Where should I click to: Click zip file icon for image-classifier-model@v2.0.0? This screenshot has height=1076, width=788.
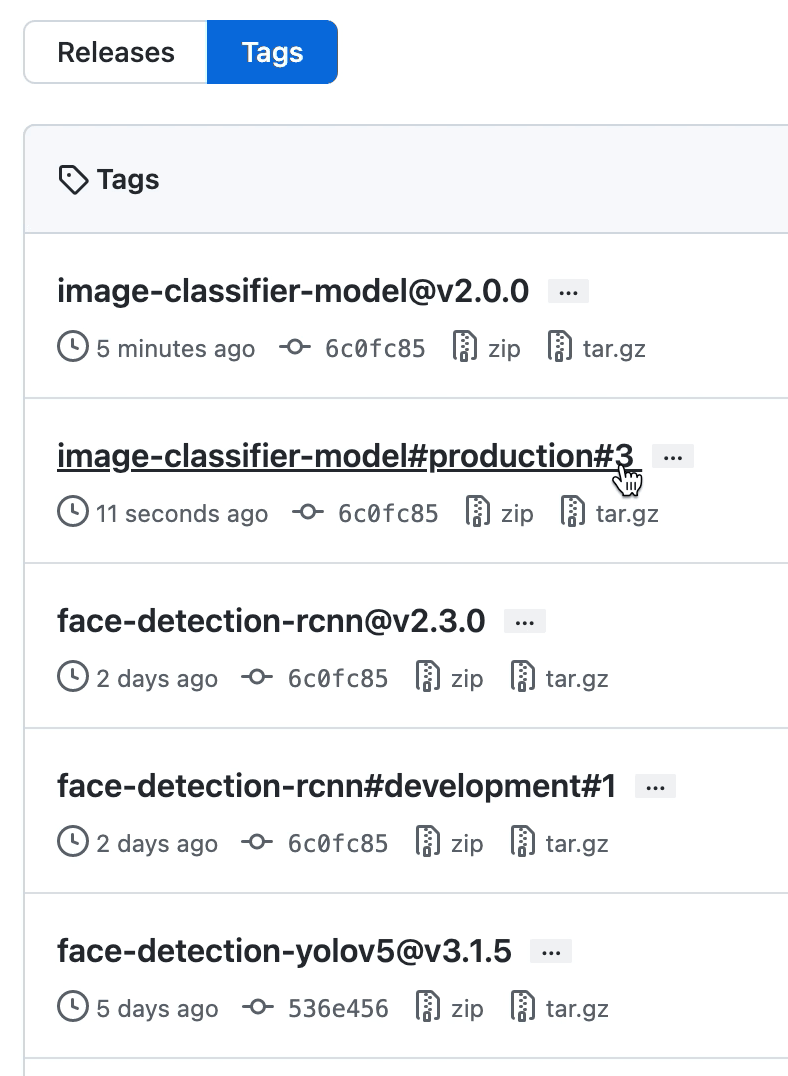[x=464, y=348]
